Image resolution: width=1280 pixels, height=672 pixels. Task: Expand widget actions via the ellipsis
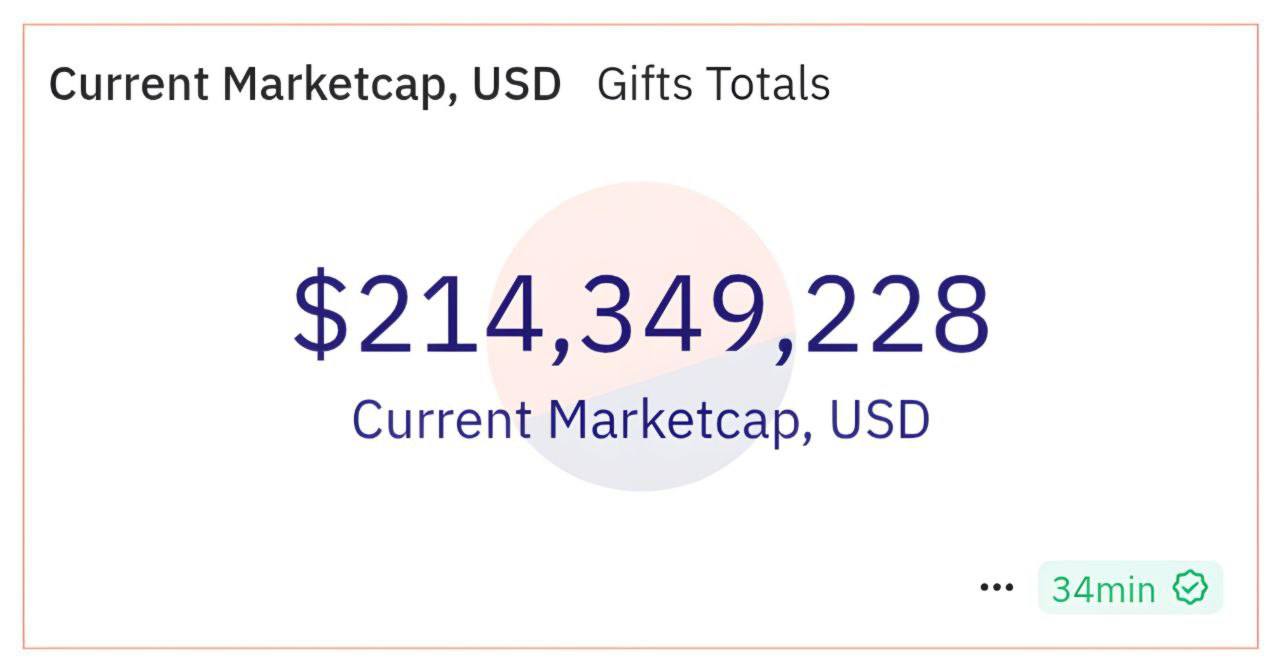[x=996, y=588]
